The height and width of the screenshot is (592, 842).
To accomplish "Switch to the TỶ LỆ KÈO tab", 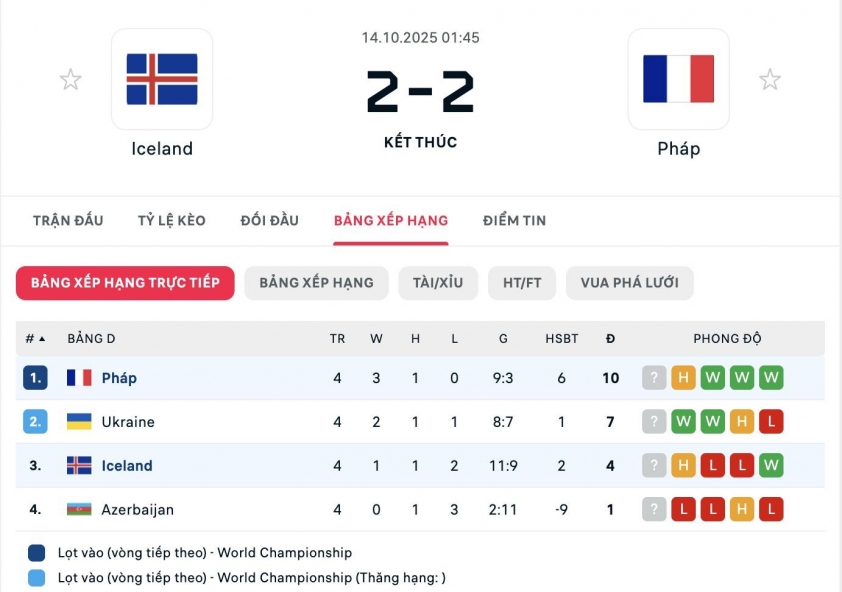I will (x=172, y=220).
